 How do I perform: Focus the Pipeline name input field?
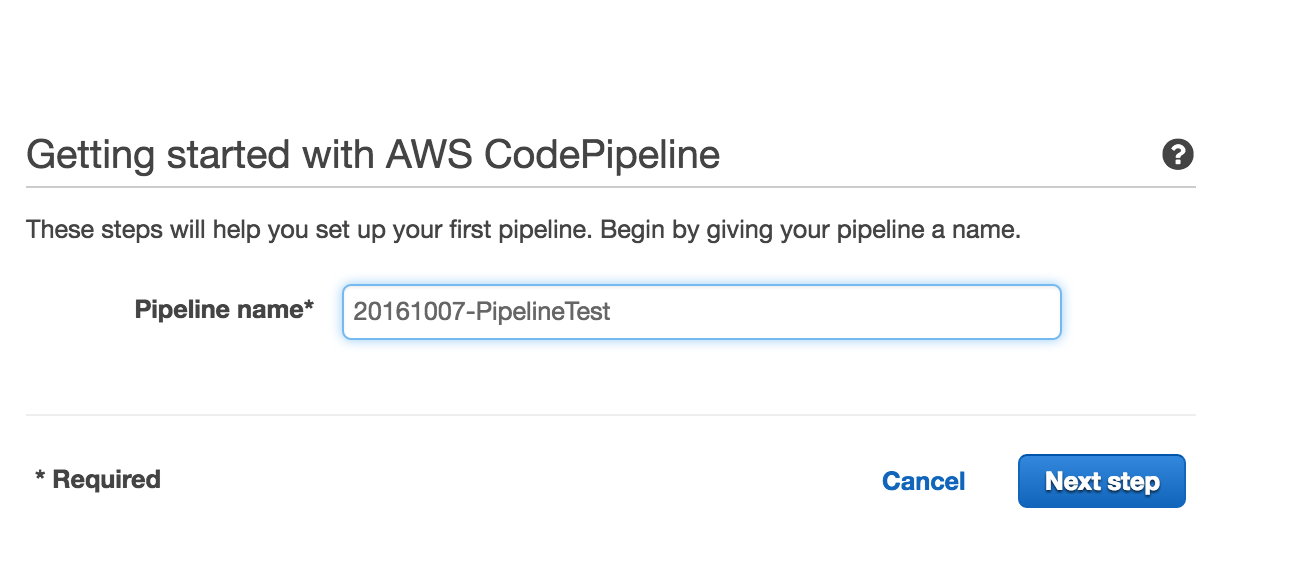(x=701, y=312)
